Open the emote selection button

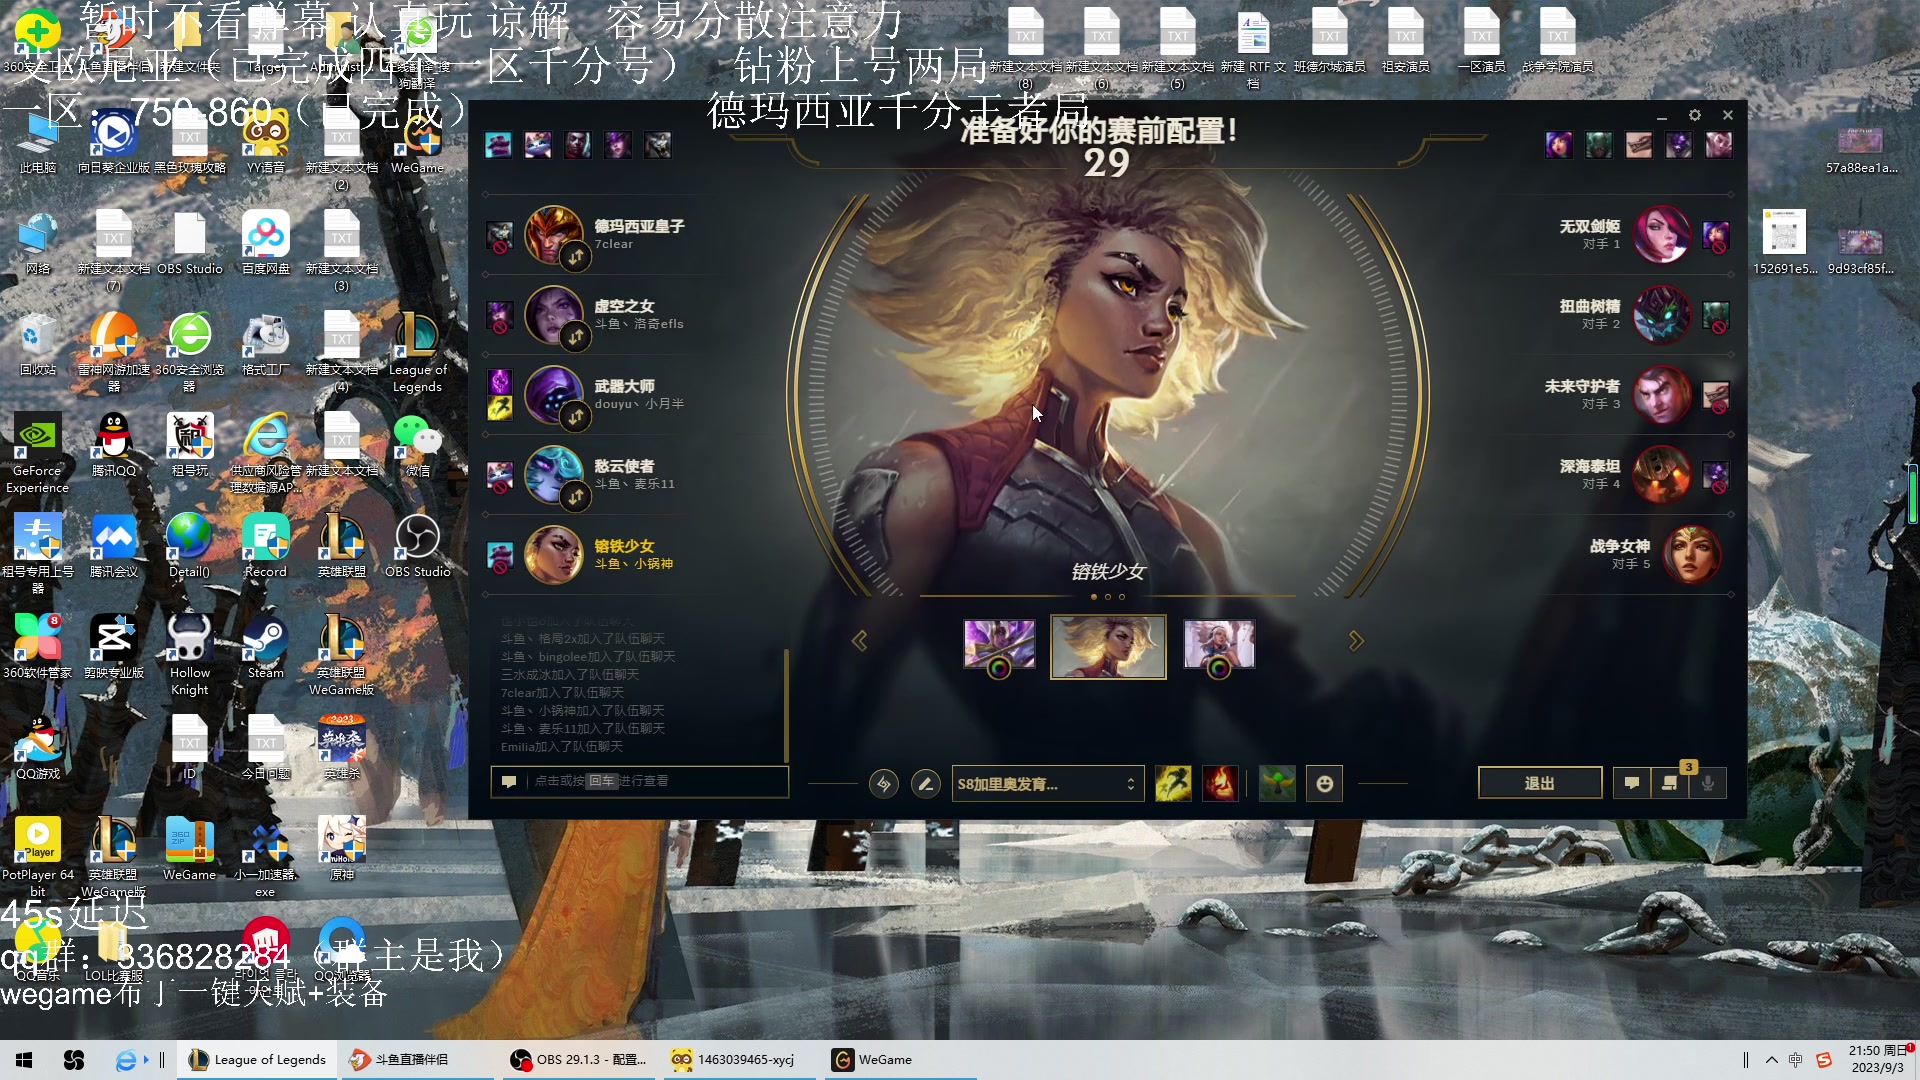click(x=1325, y=784)
